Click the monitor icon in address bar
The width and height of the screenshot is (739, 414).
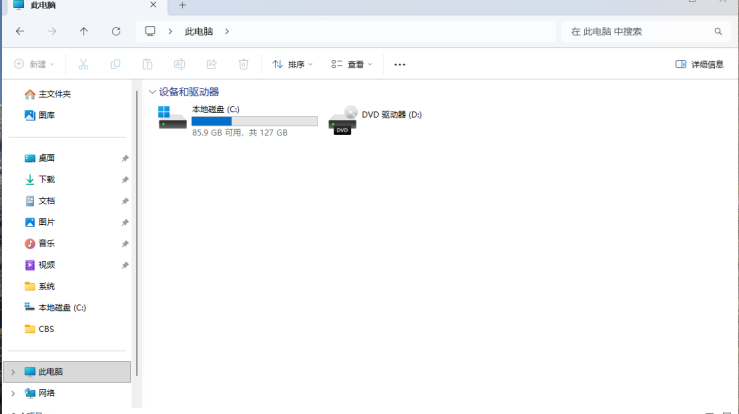(150, 31)
